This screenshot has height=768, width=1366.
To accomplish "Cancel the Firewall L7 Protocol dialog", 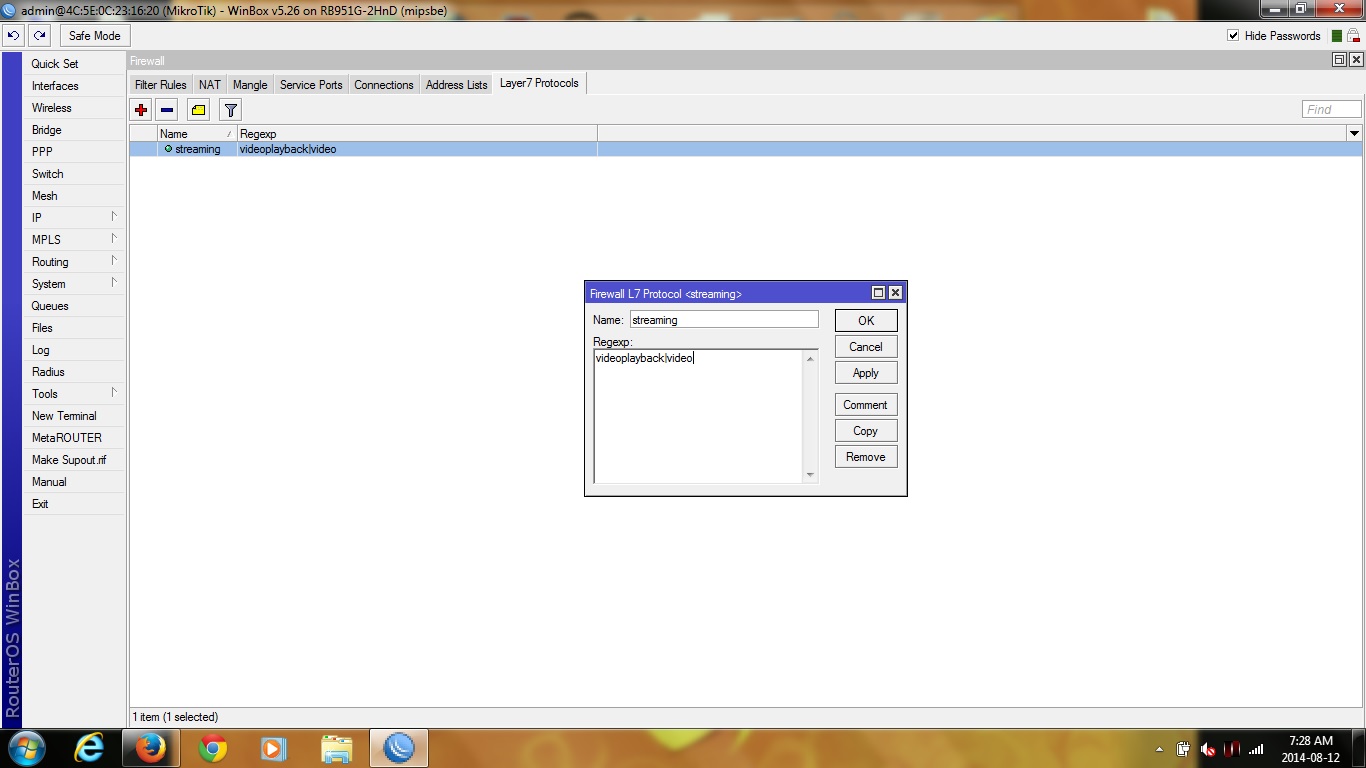I will coord(865,346).
